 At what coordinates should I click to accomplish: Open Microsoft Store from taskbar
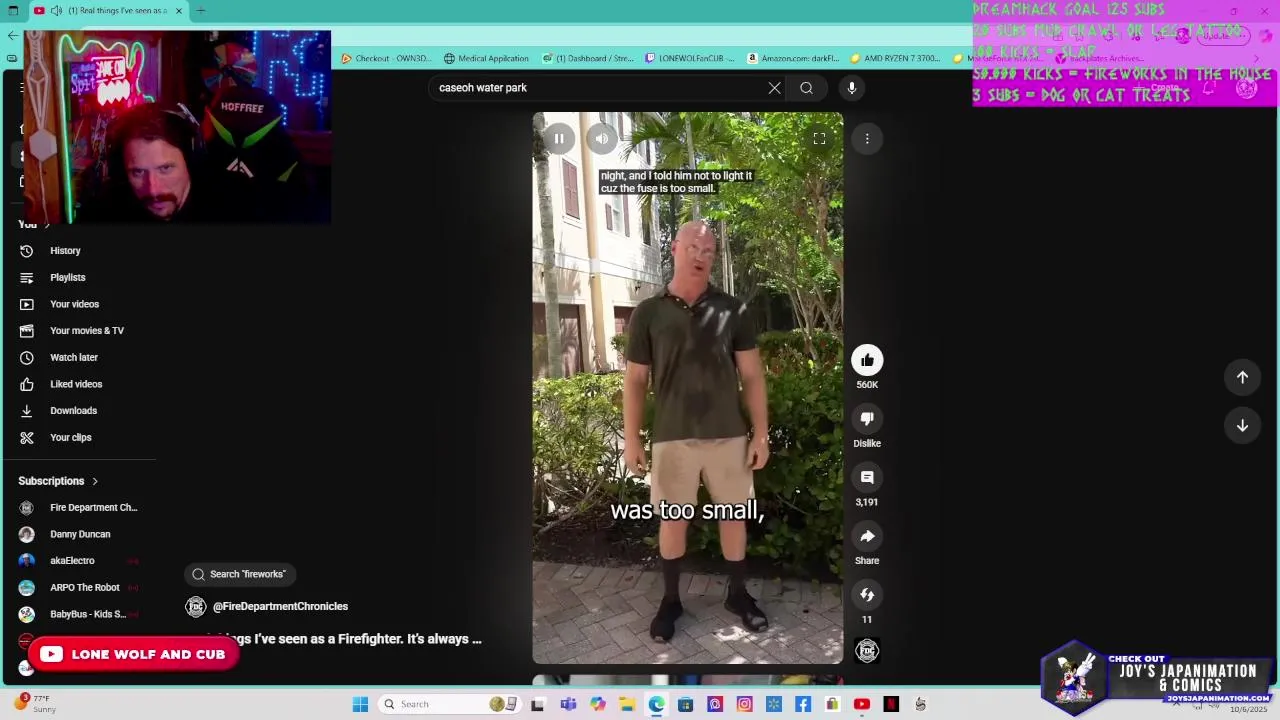pyautogui.click(x=685, y=704)
